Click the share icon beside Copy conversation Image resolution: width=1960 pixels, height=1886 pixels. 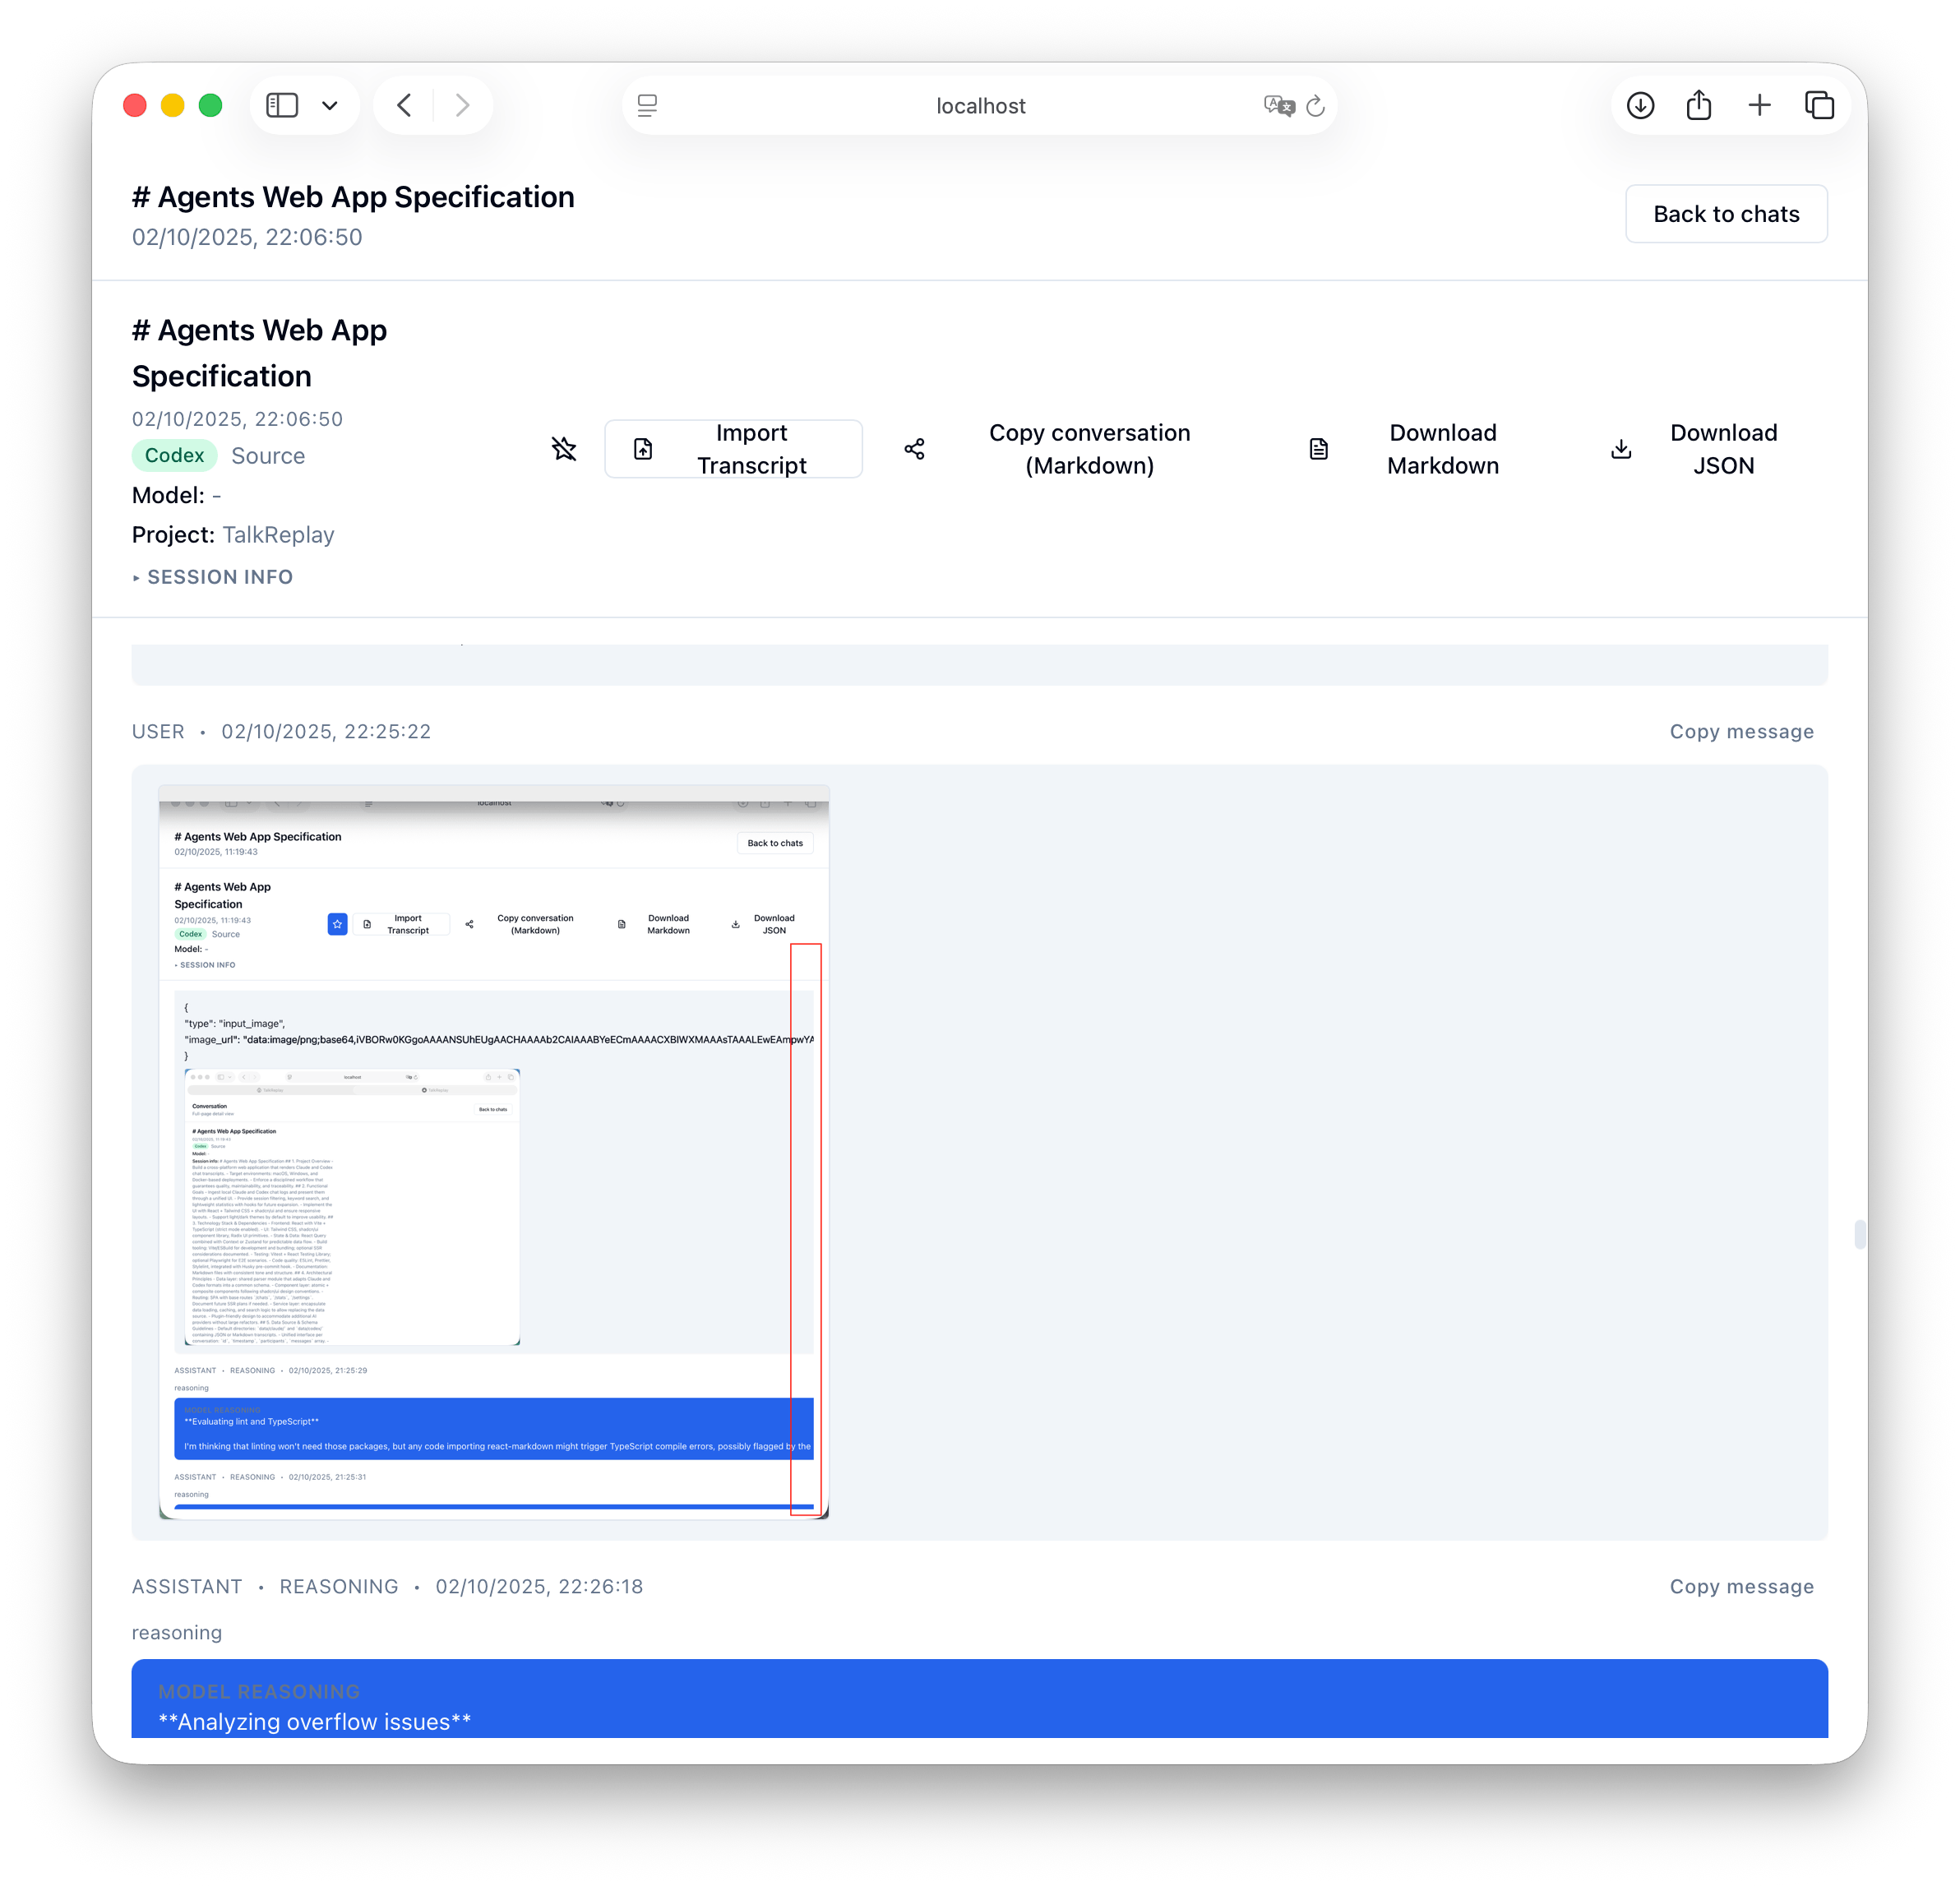click(x=914, y=449)
